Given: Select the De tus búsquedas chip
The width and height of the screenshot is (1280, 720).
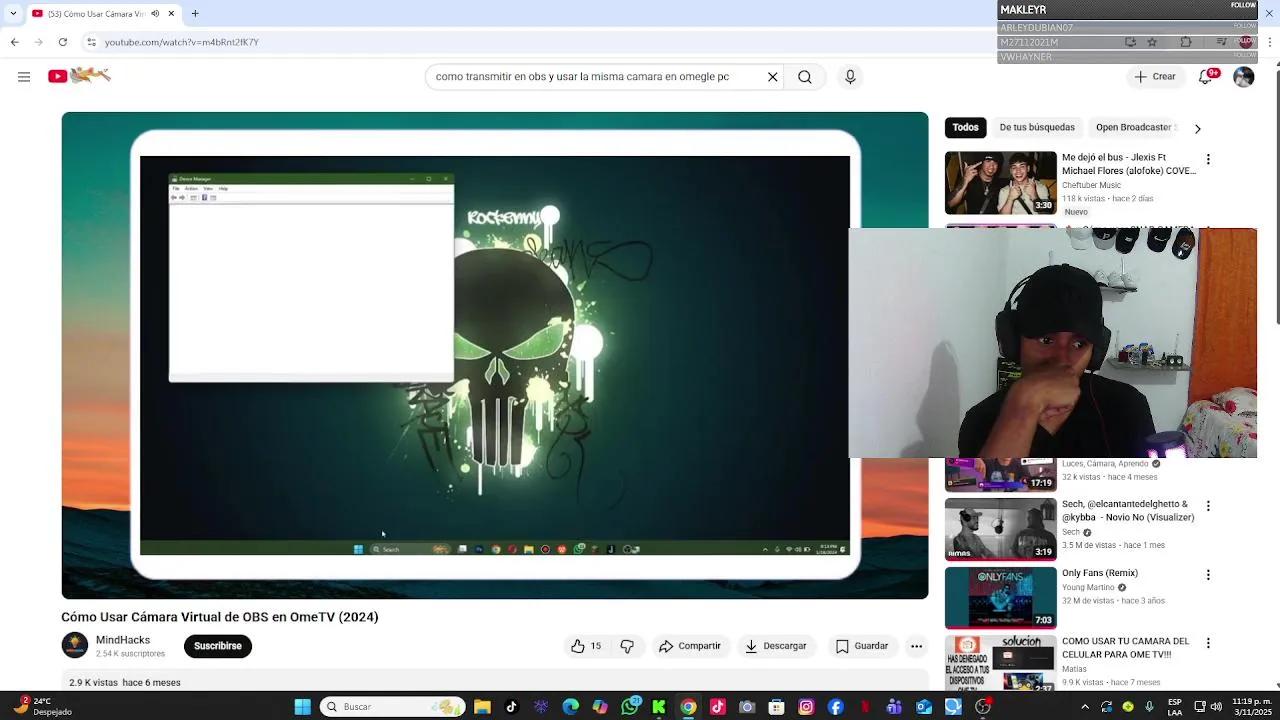Looking at the screenshot, I should [x=1037, y=127].
